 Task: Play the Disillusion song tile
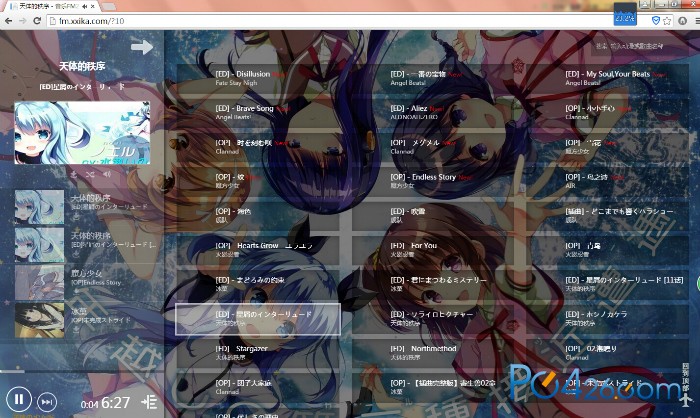click(258, 78)
